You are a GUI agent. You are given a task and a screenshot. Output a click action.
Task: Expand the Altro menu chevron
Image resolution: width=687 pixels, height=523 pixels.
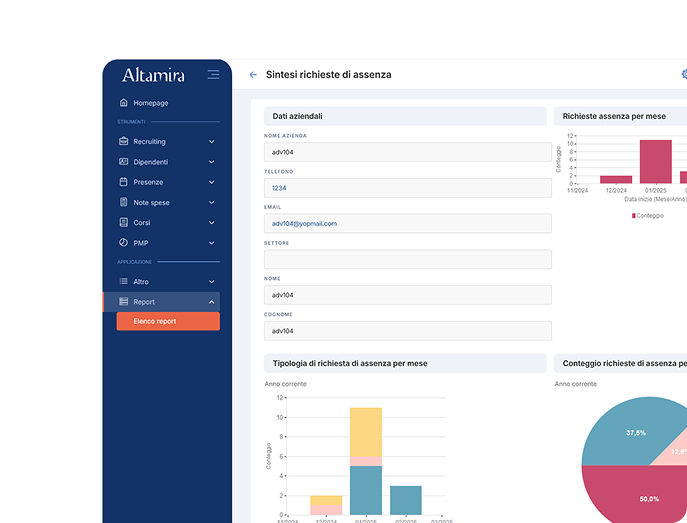click(211, 282)
